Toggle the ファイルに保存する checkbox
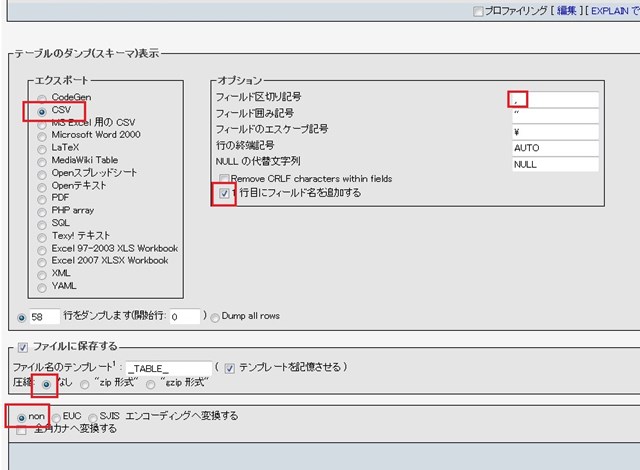 22,347
